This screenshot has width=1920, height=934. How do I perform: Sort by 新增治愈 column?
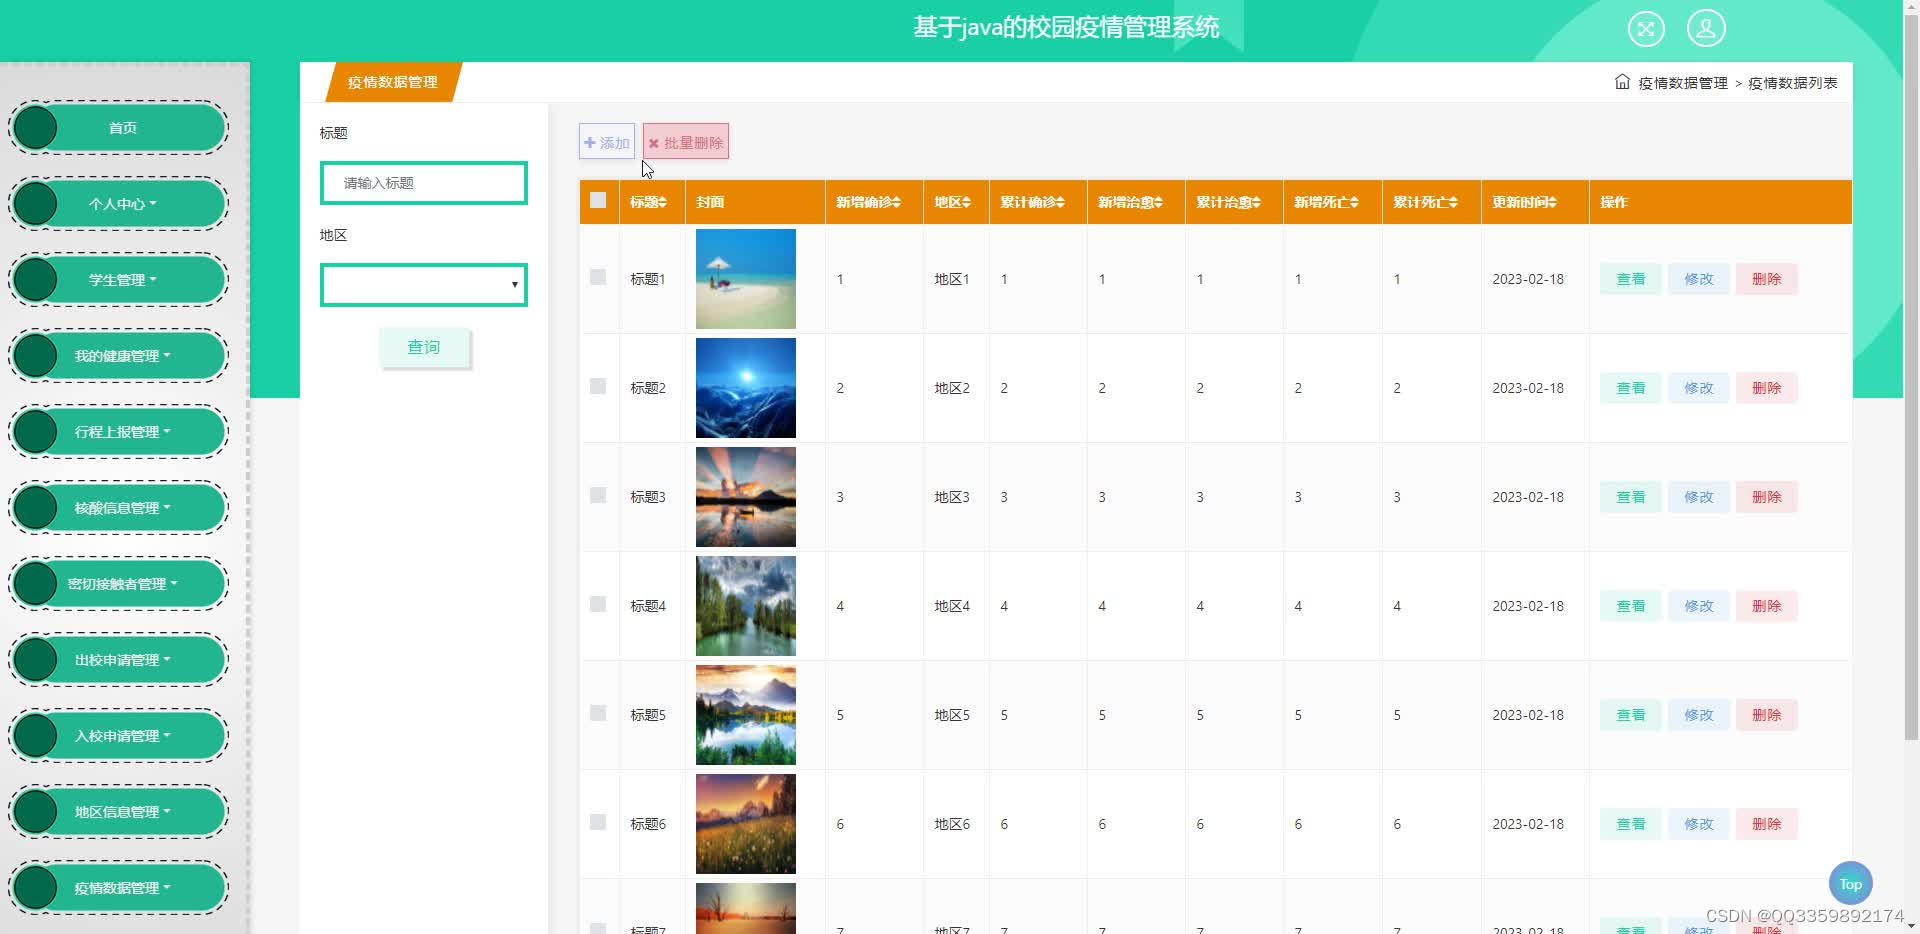coord(1130,202)
